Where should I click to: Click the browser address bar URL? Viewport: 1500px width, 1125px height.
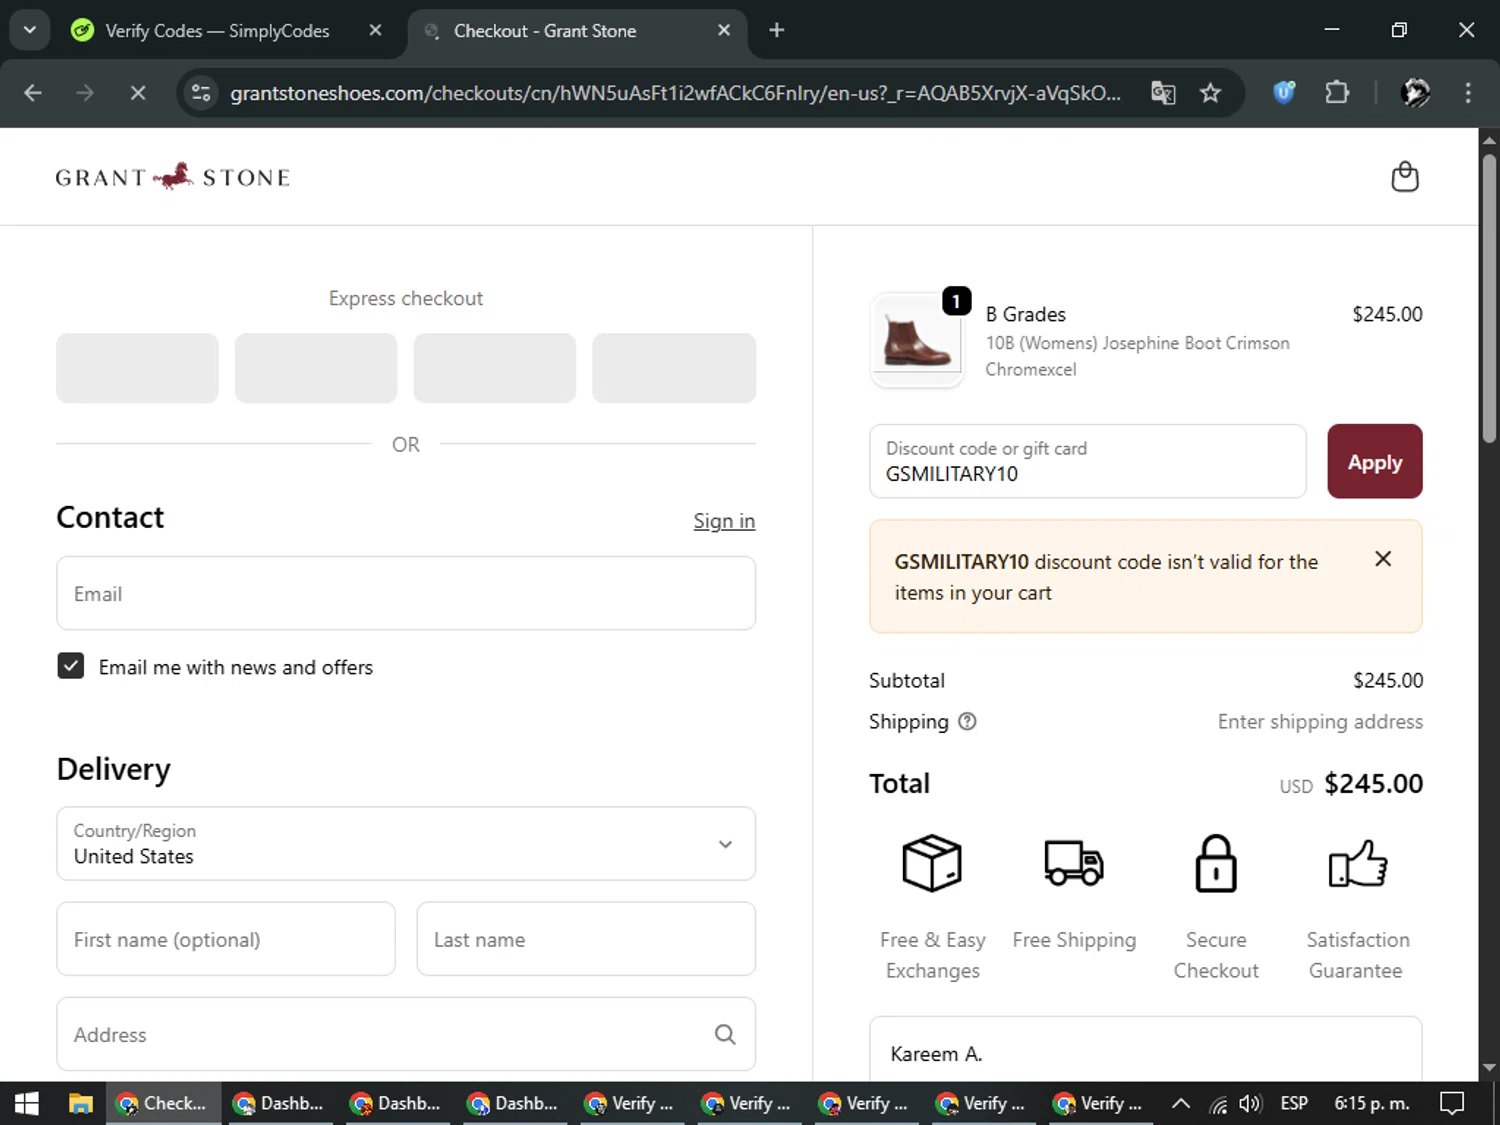675,93
